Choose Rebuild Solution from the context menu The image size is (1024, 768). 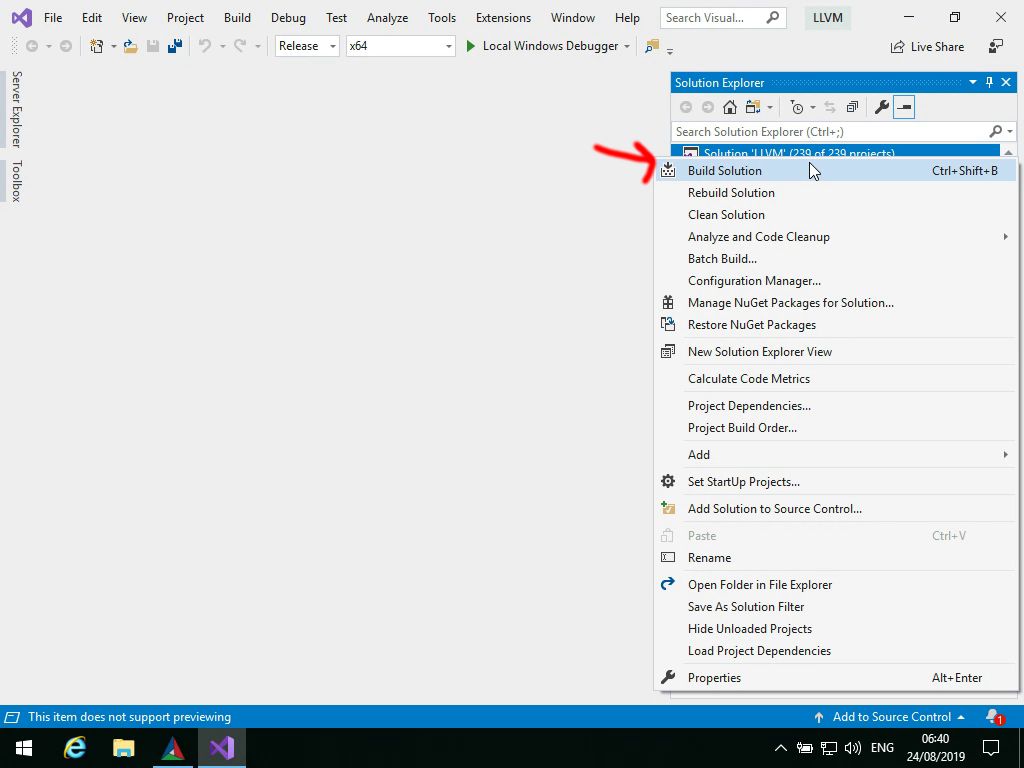[x=731, y=192]
